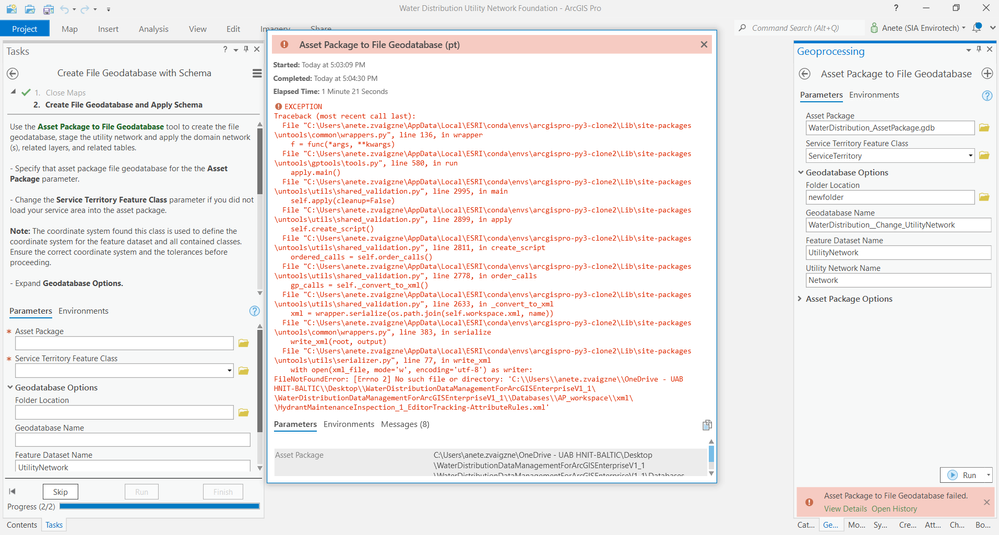This screenshot has height=535, width=999.
Task: Jump to first task step icon
Action: pyautogui.click(x=12, y=491)
